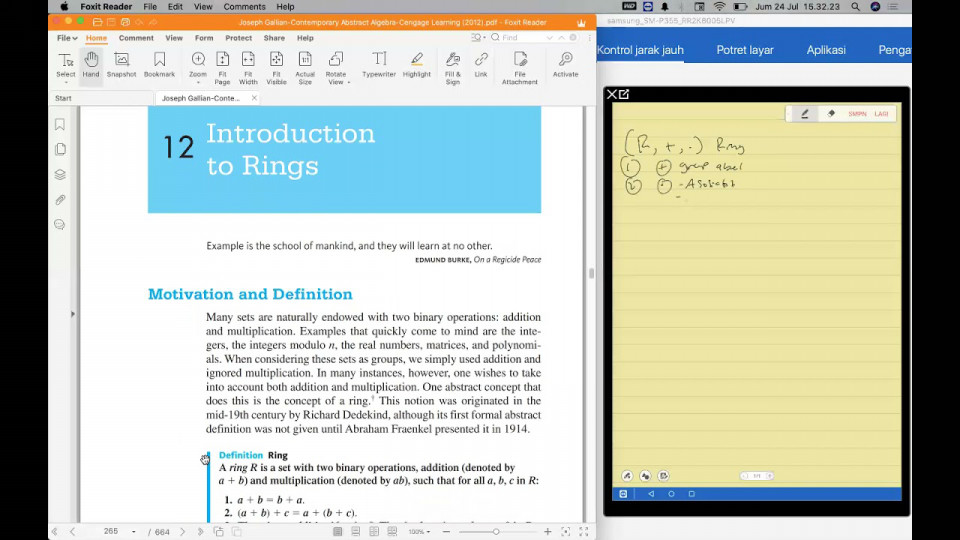The height and width of the screenshot is (540, 960).
Task: Open the Protect ribbon tab
Action: [x=238, y=38]
